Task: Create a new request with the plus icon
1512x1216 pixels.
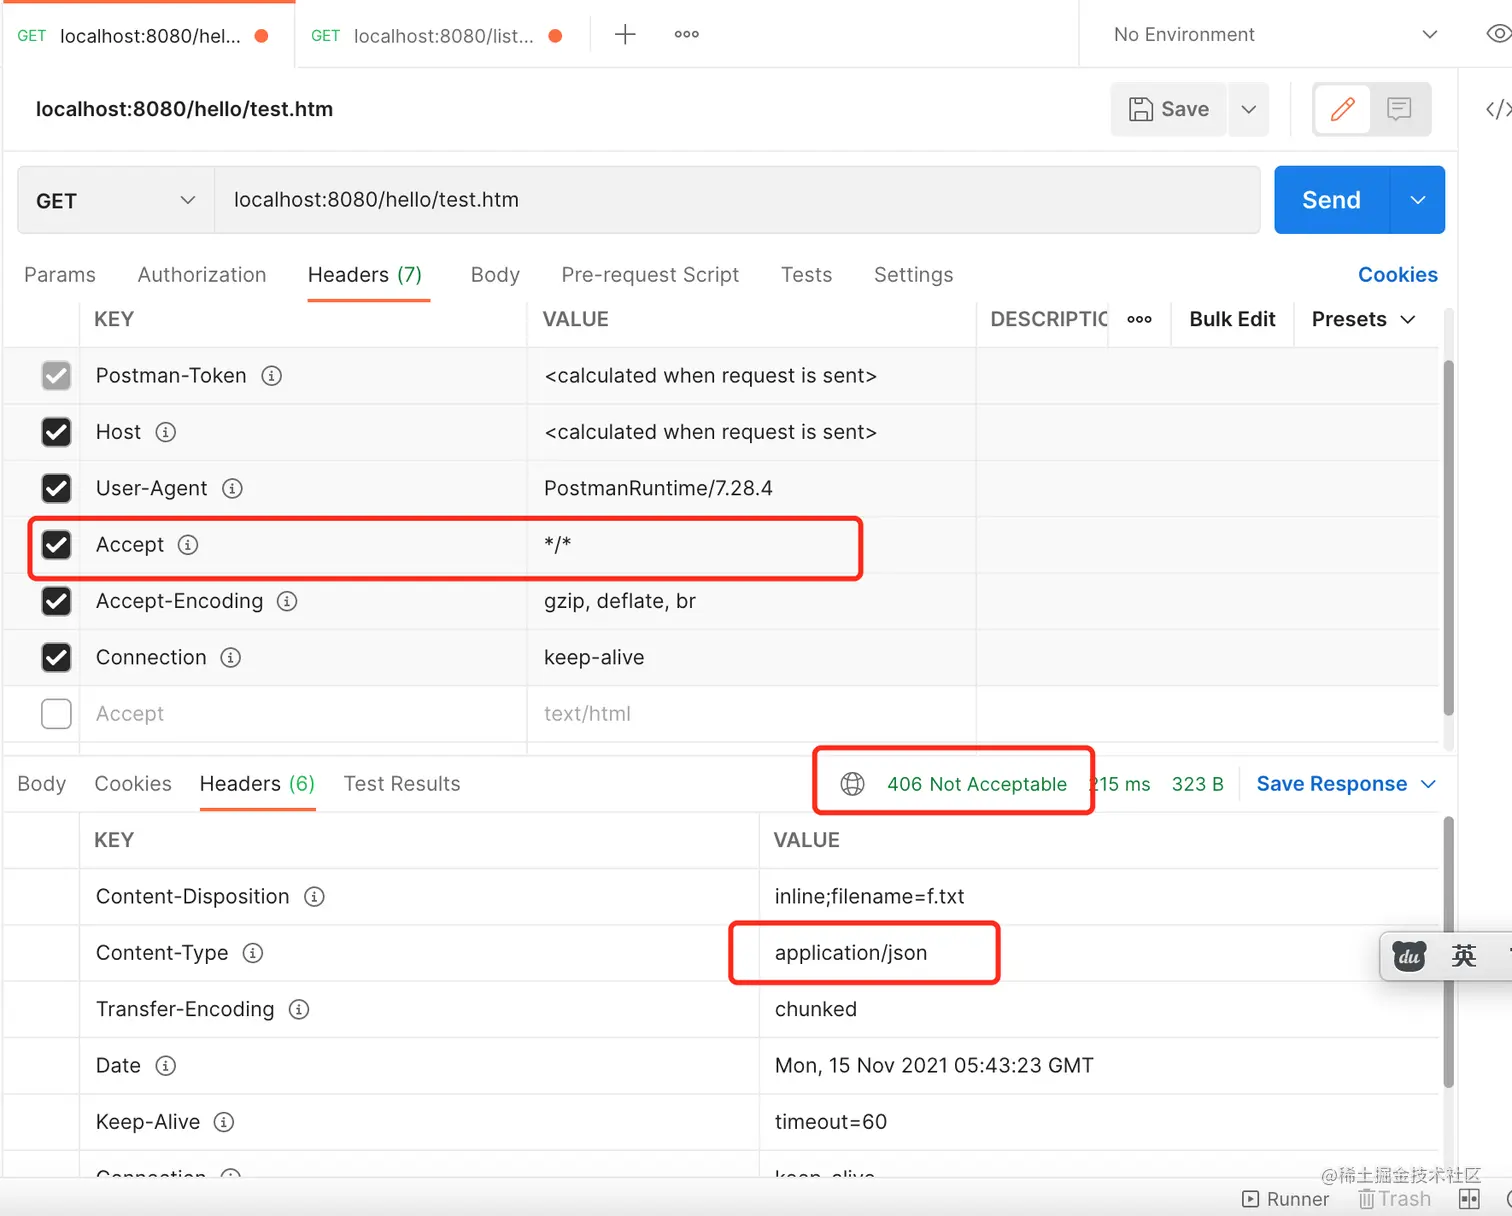Action: pos(625,34)
